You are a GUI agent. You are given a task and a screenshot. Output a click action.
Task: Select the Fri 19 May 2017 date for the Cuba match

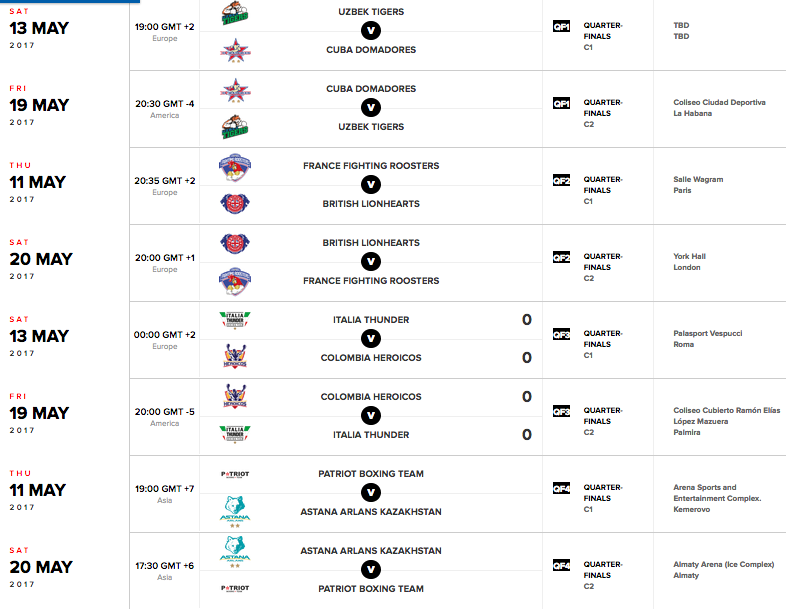coord(39,105)
